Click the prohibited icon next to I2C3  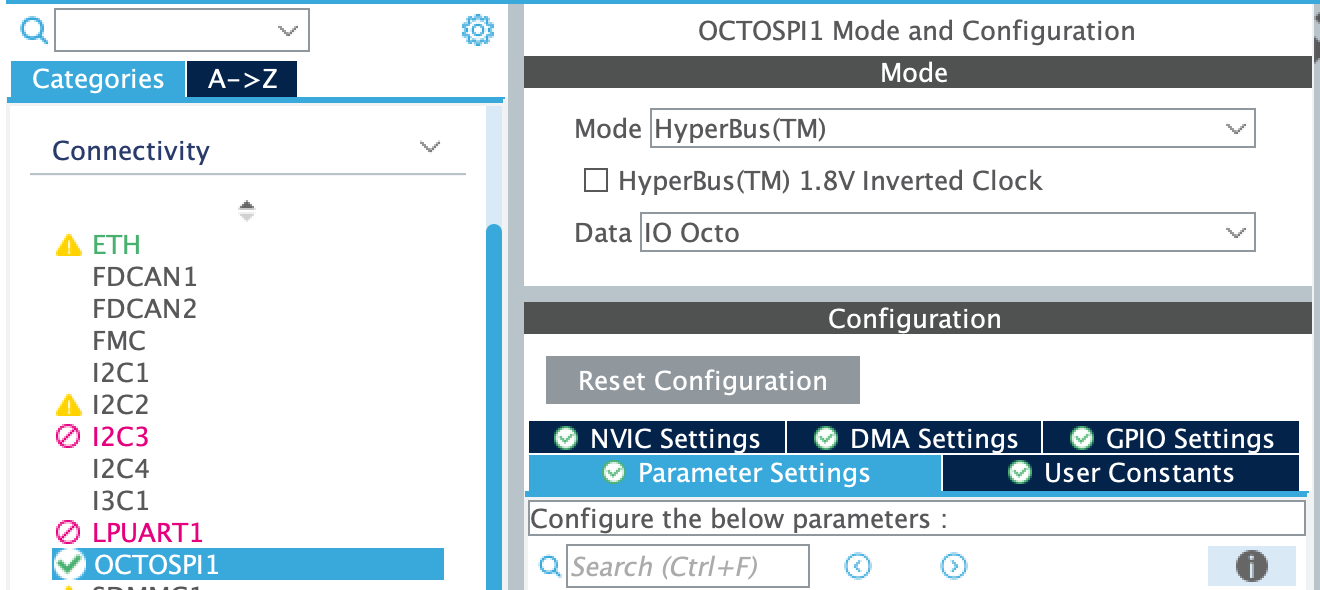pos(68,436)
